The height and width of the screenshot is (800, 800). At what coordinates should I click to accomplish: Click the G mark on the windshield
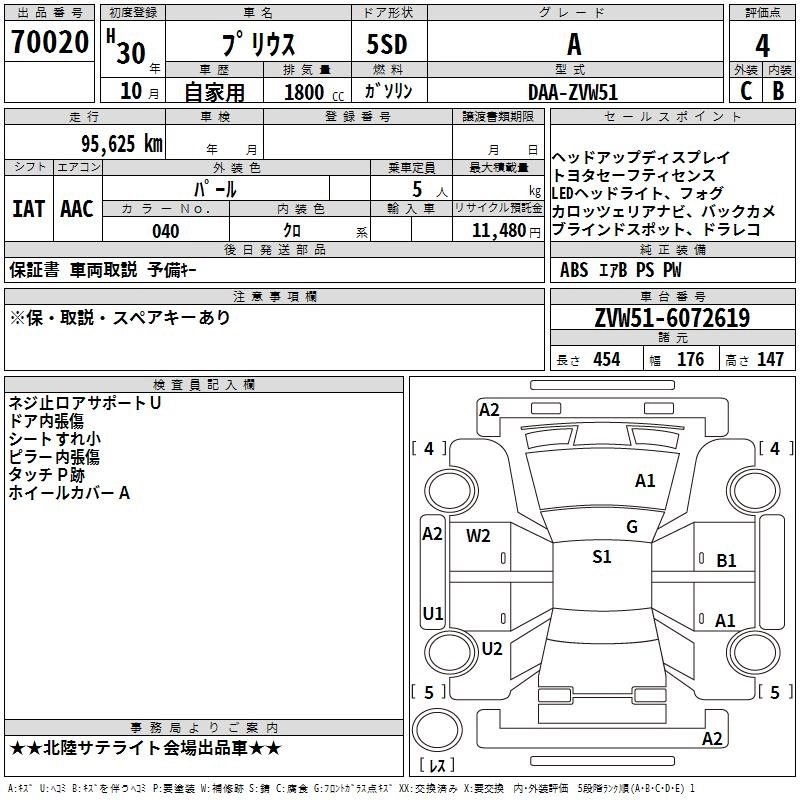coord(632,527)
